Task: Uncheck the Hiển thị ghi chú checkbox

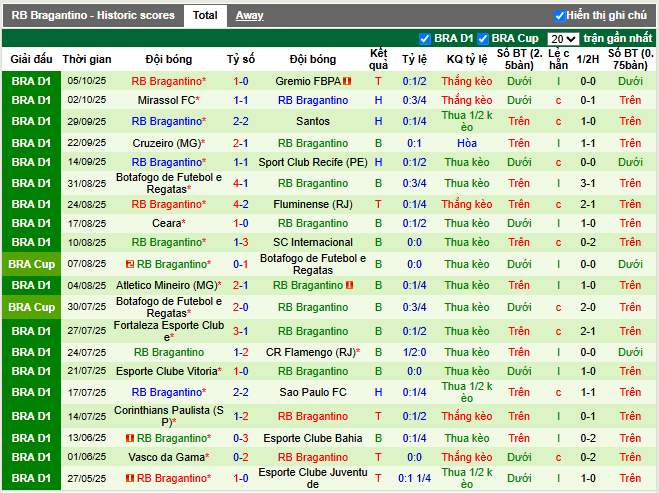Action: pyautogui.click(x=559, y=16)
